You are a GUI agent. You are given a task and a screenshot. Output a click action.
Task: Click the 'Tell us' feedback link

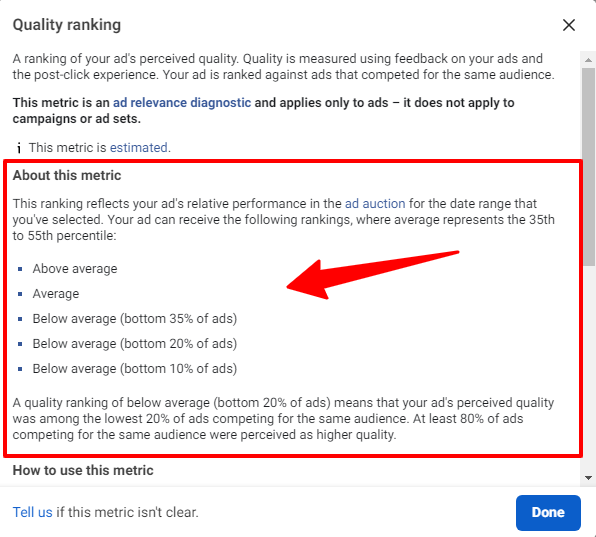32,512
